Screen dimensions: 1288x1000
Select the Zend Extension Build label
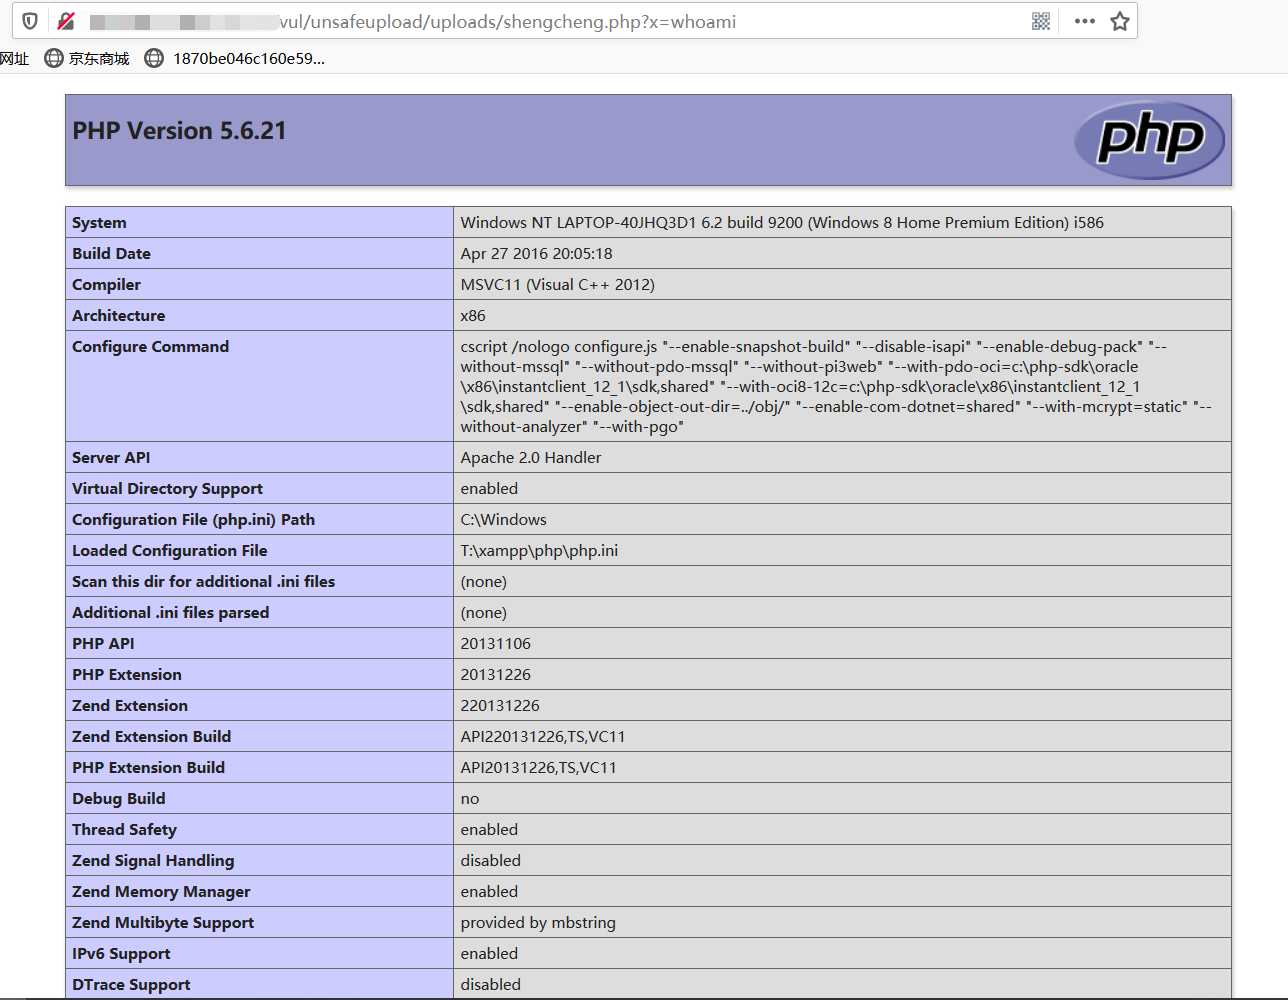(x=151, y=736)
